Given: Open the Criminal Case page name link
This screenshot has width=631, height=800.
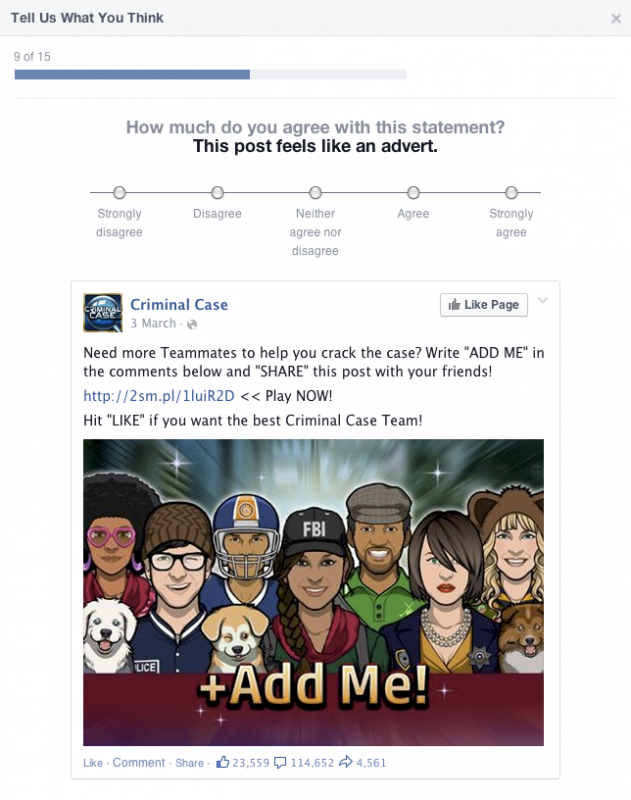Looking at the screenshot, I should tap(179, 305).
